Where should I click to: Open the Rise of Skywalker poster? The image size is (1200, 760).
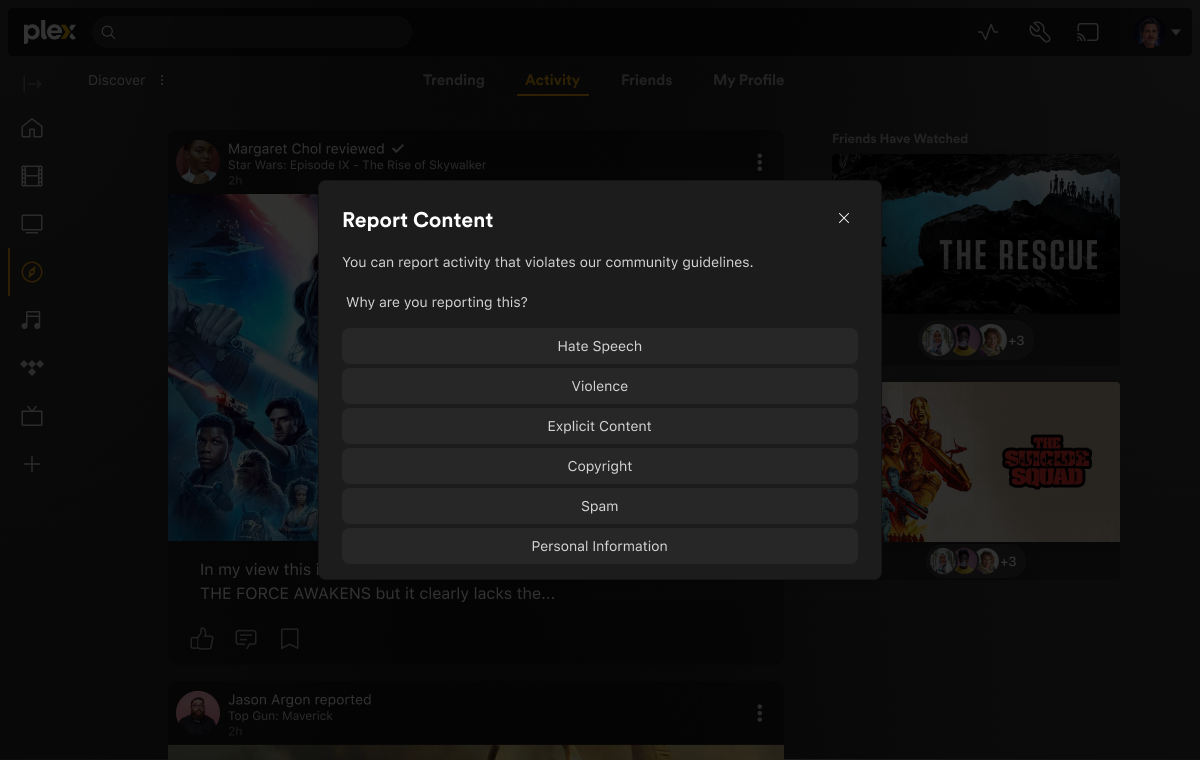243,367
